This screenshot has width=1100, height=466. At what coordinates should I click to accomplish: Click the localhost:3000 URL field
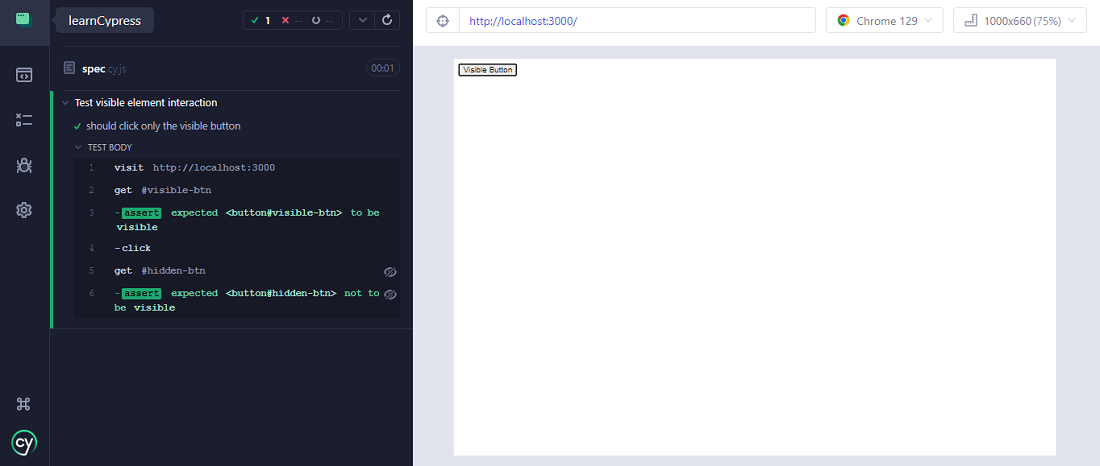tap(637, 20)
